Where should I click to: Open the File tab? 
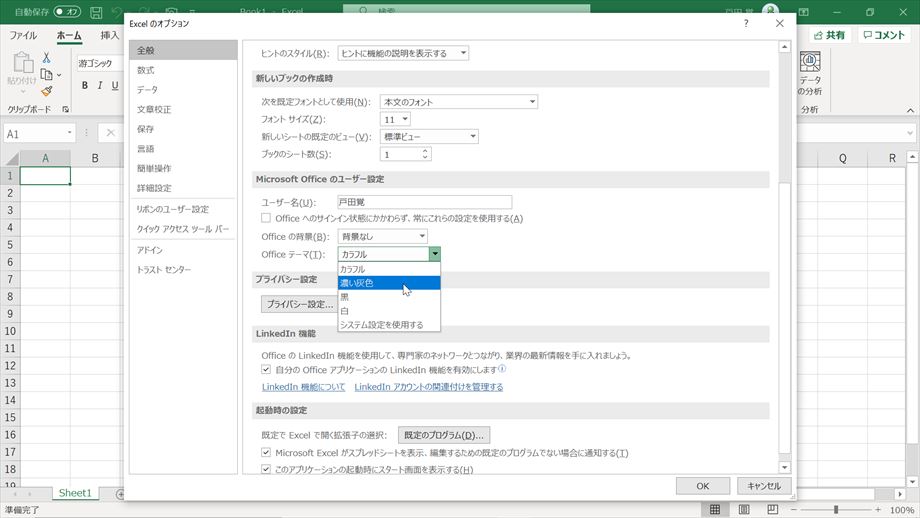point(23,35)
